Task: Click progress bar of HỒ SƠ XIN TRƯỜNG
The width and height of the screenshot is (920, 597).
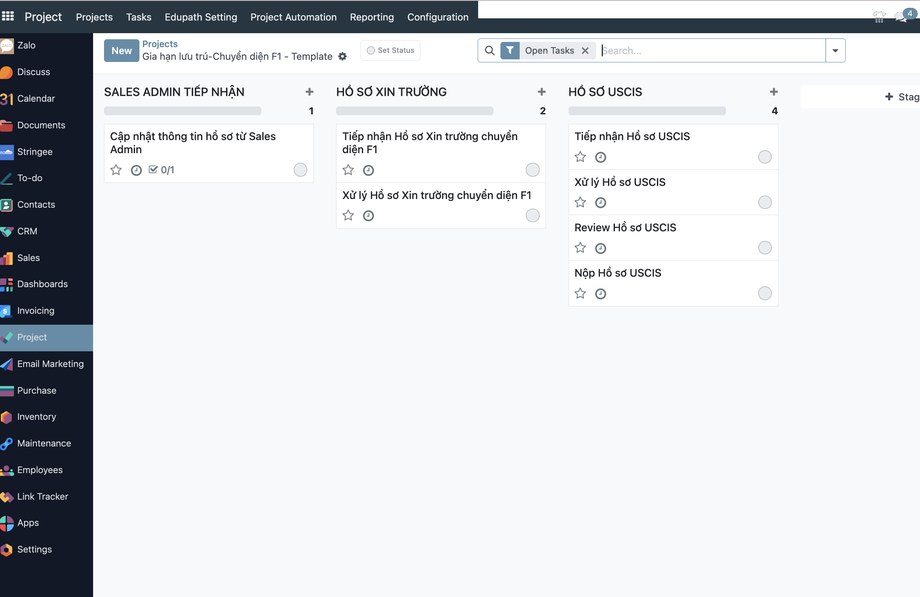Action: [415, 111]
